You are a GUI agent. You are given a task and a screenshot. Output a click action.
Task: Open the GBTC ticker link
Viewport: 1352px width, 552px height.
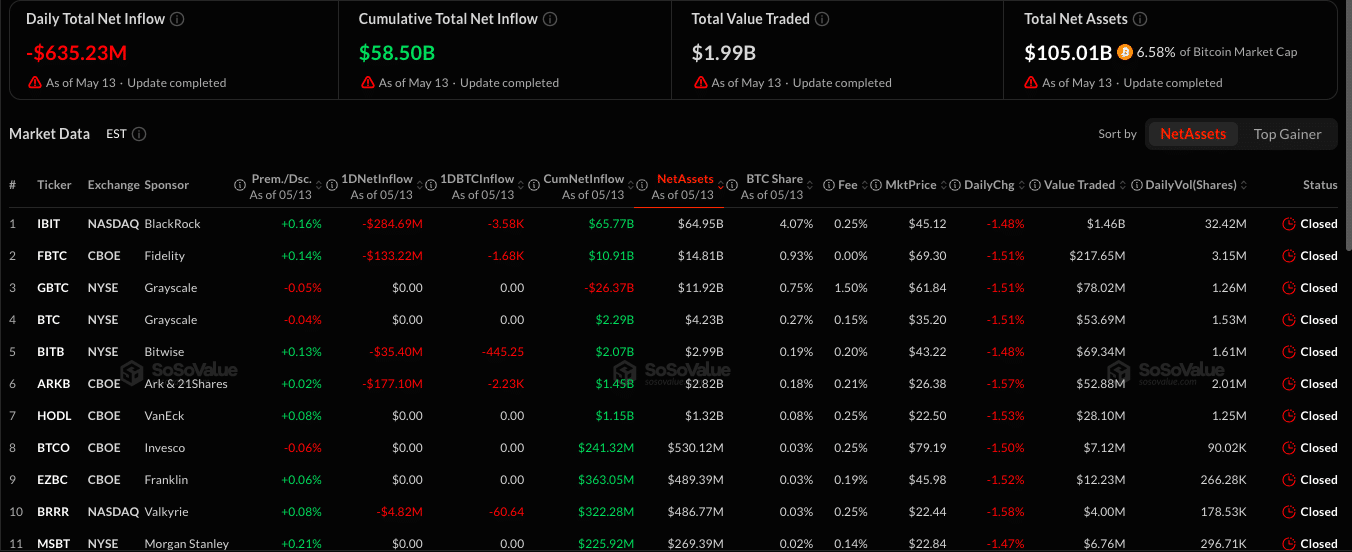point(53,288)
